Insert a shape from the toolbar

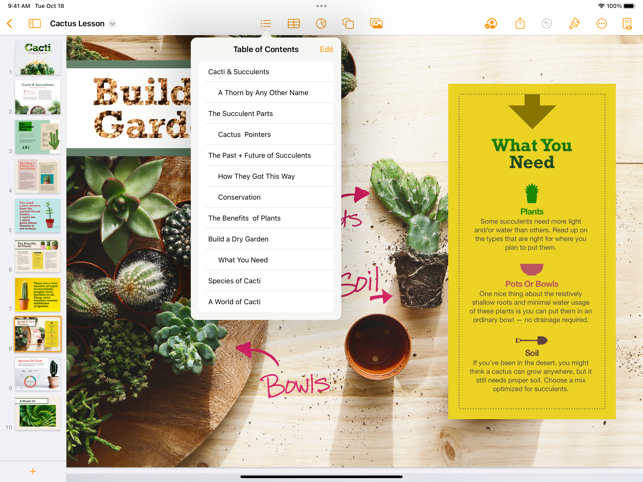click(x=348, y=23)
